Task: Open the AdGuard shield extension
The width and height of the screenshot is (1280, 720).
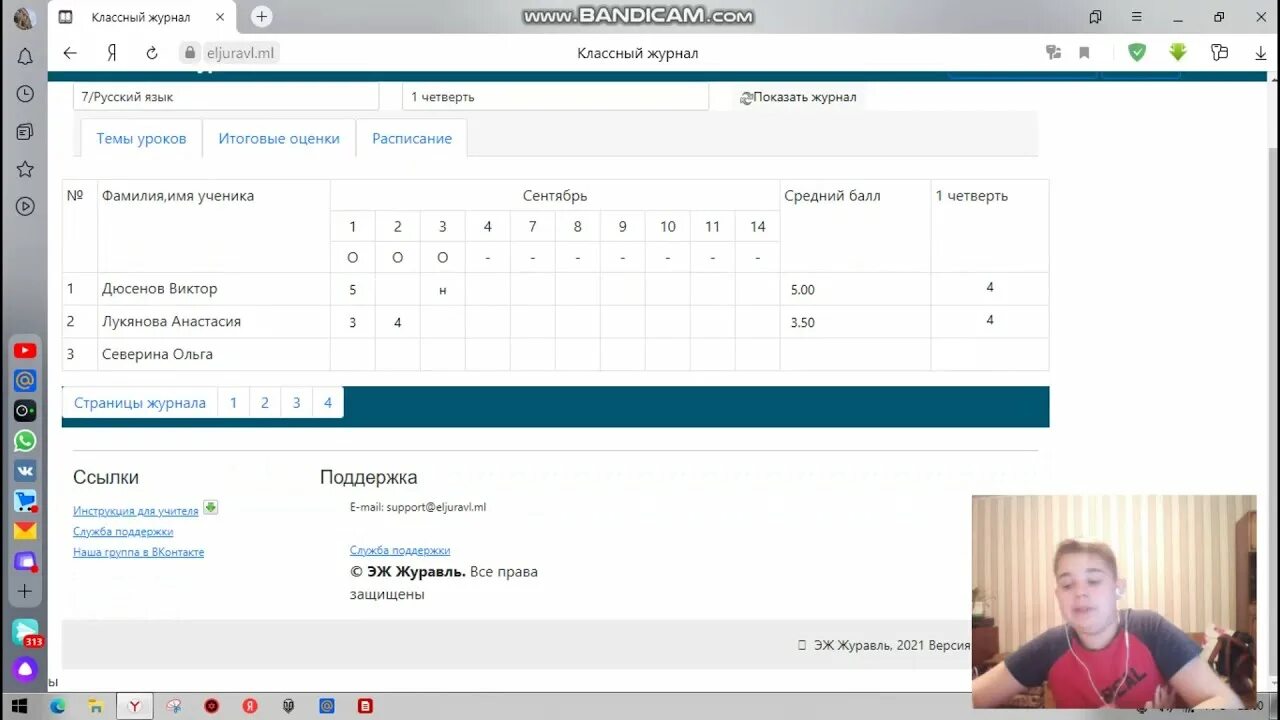Action: 1137,53
